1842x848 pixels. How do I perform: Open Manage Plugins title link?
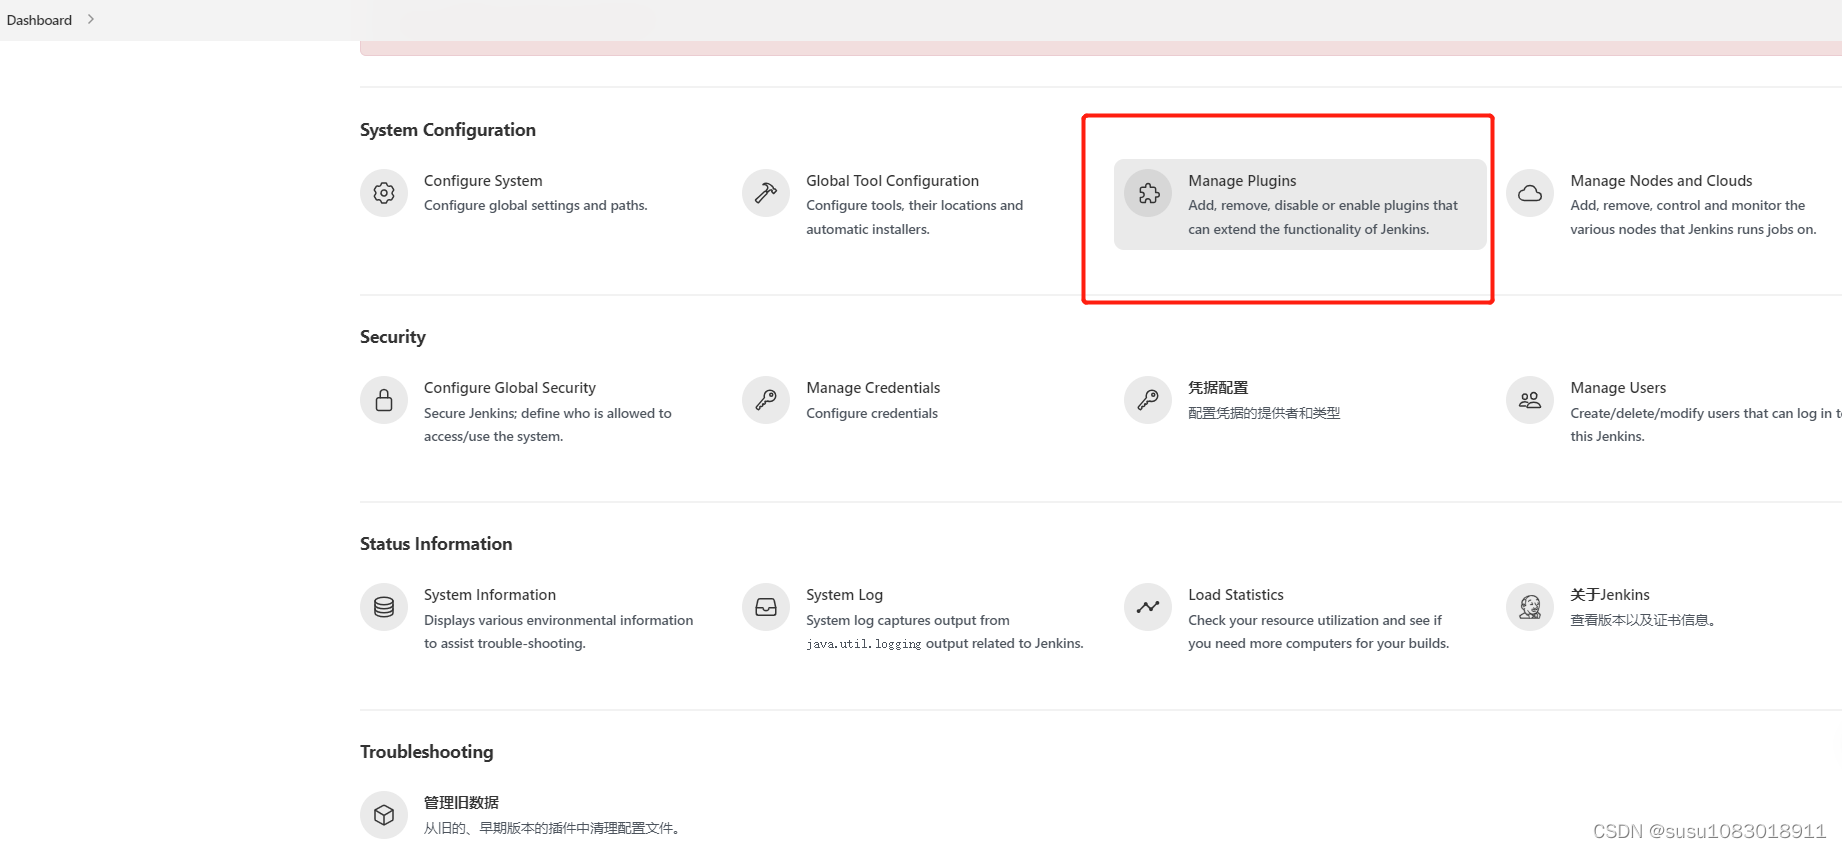[1242, 181]
